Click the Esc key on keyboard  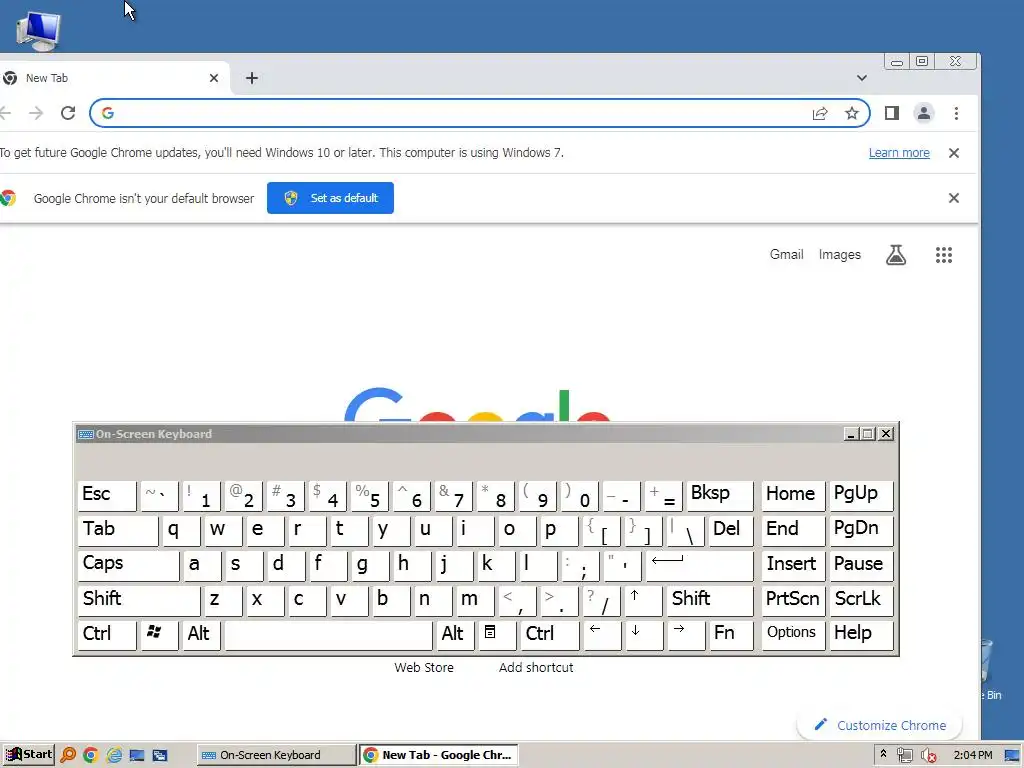[x=107, y=496]
